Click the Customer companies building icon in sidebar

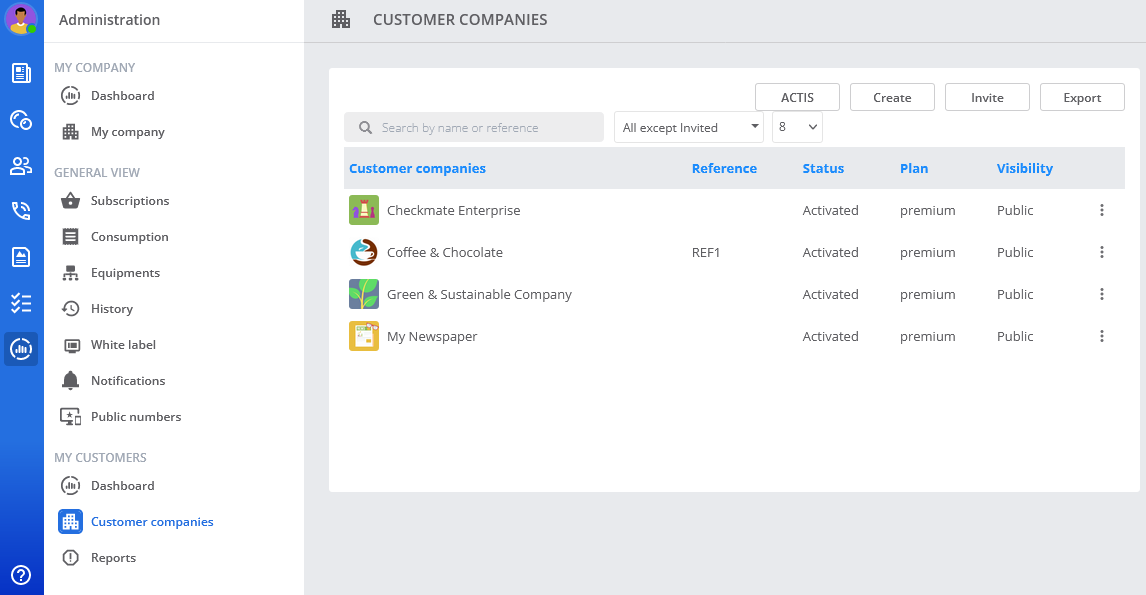tap(70, 521)
